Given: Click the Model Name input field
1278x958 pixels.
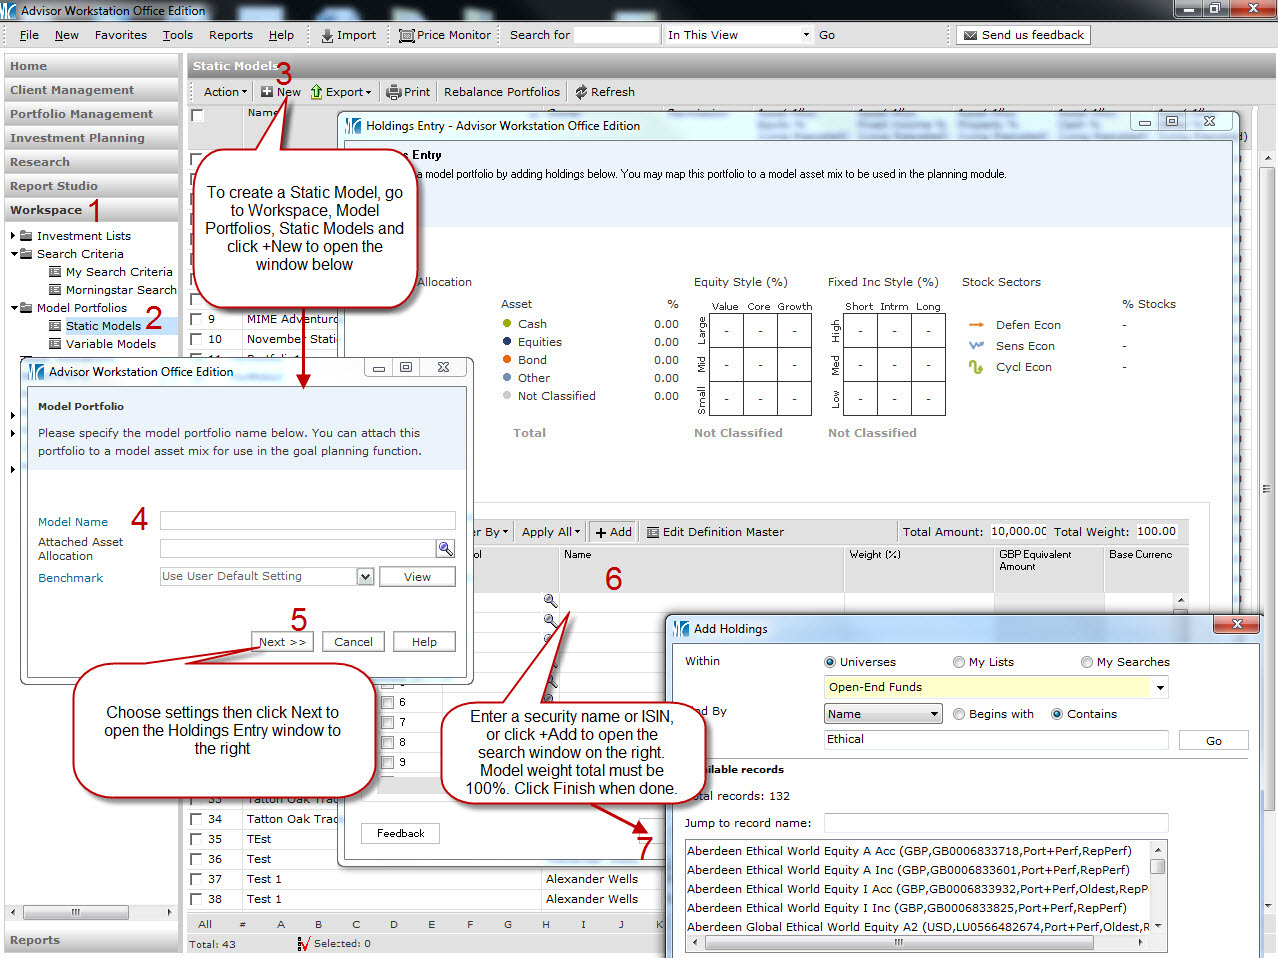Looking at the screenshot, I should point(307,521).
